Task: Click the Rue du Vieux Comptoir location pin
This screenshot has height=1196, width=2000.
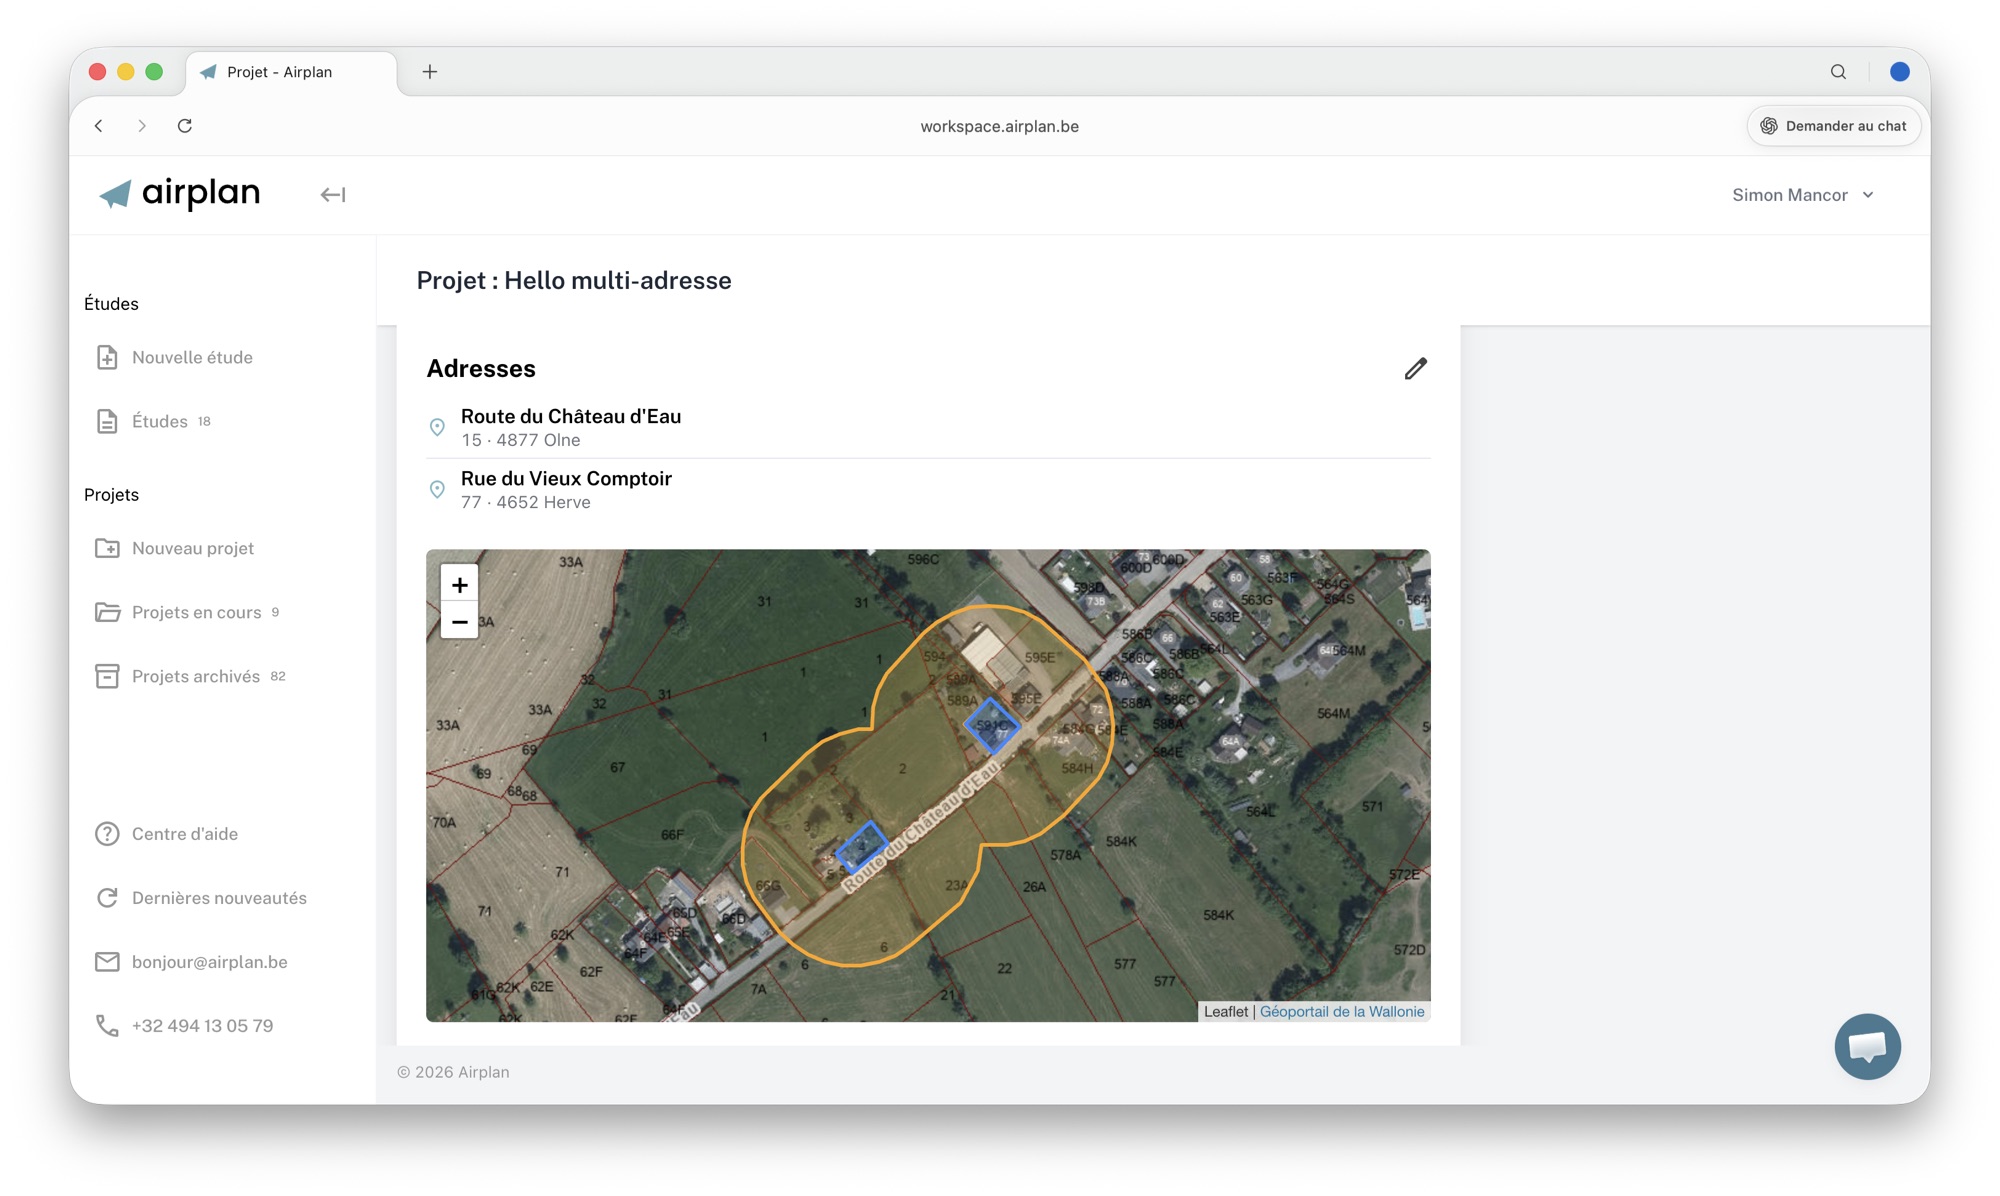Action: coord(437,489)
